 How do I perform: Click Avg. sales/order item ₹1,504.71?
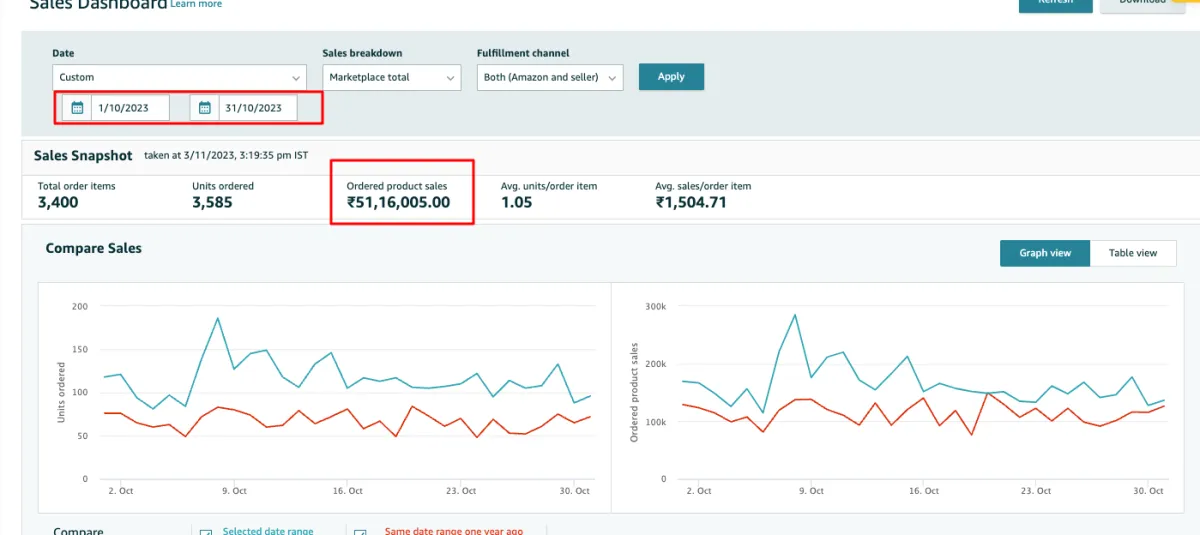[x=691, y=202]
